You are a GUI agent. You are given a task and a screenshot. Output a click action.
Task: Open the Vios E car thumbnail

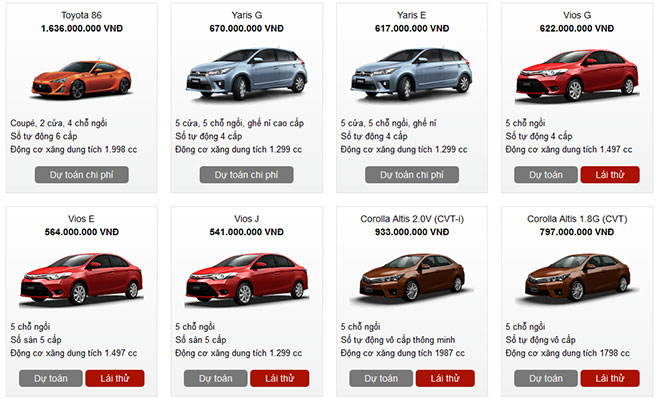coord(82,279)
